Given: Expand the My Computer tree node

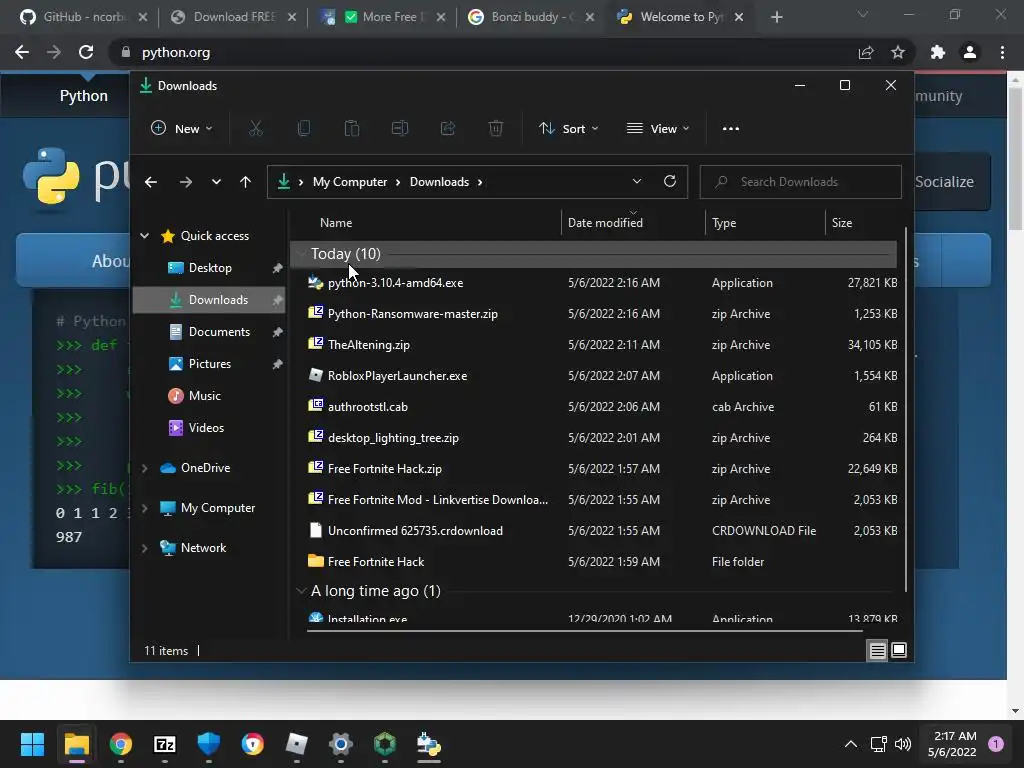Looking at the screenshot, I should pos(144,508).
